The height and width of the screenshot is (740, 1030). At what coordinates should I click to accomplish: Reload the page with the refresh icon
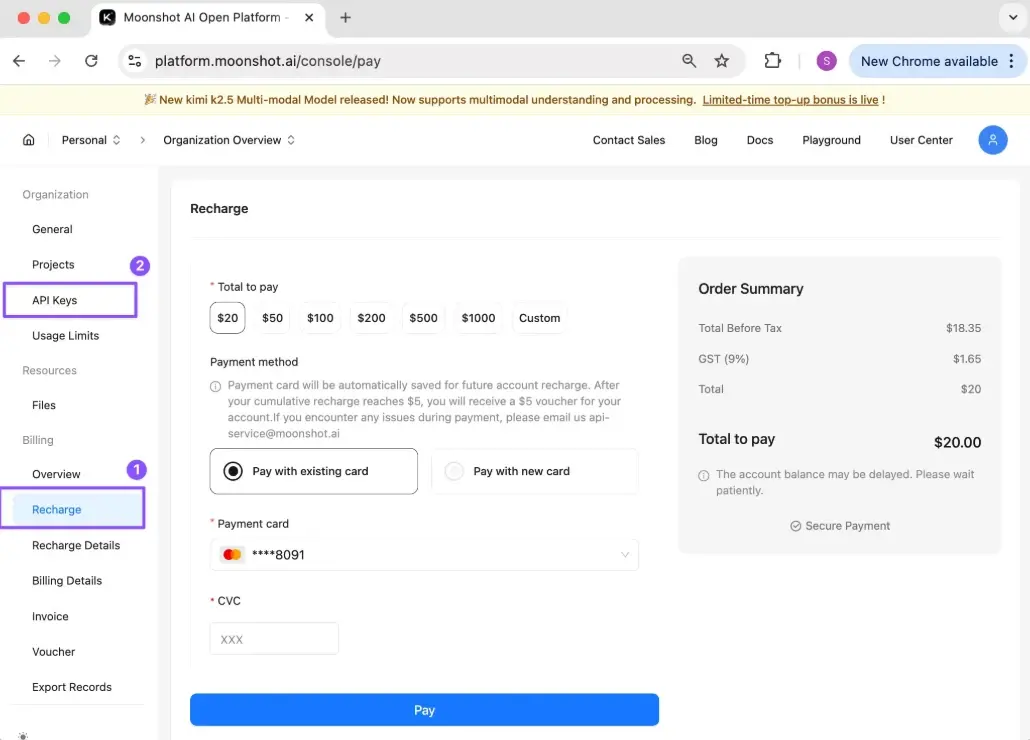pos(91,61)
